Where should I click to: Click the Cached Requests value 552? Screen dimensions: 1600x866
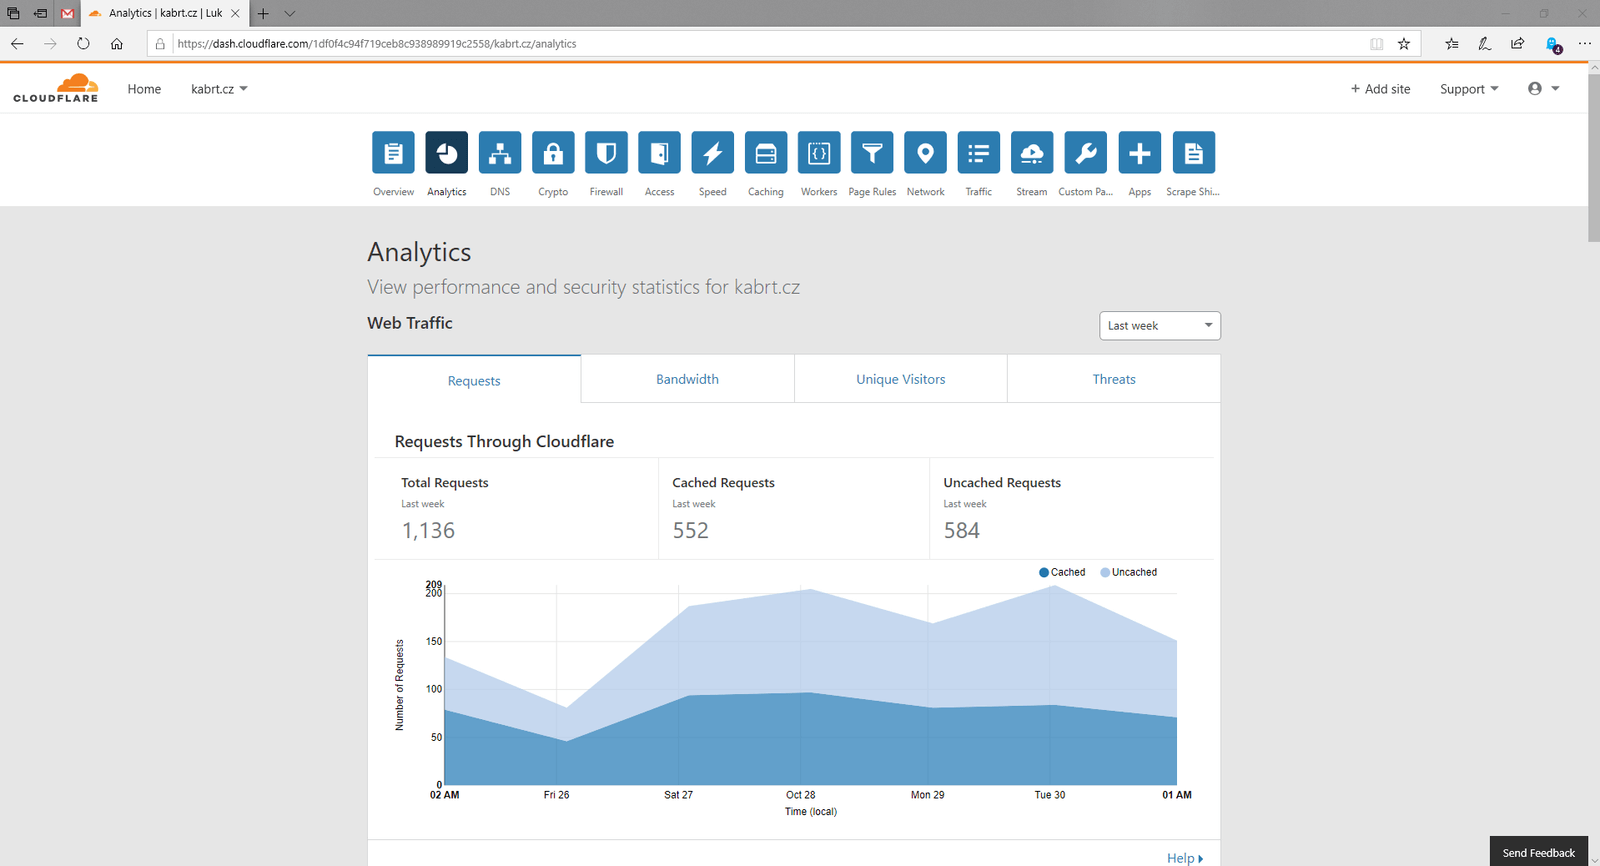[x=690, y=531]
